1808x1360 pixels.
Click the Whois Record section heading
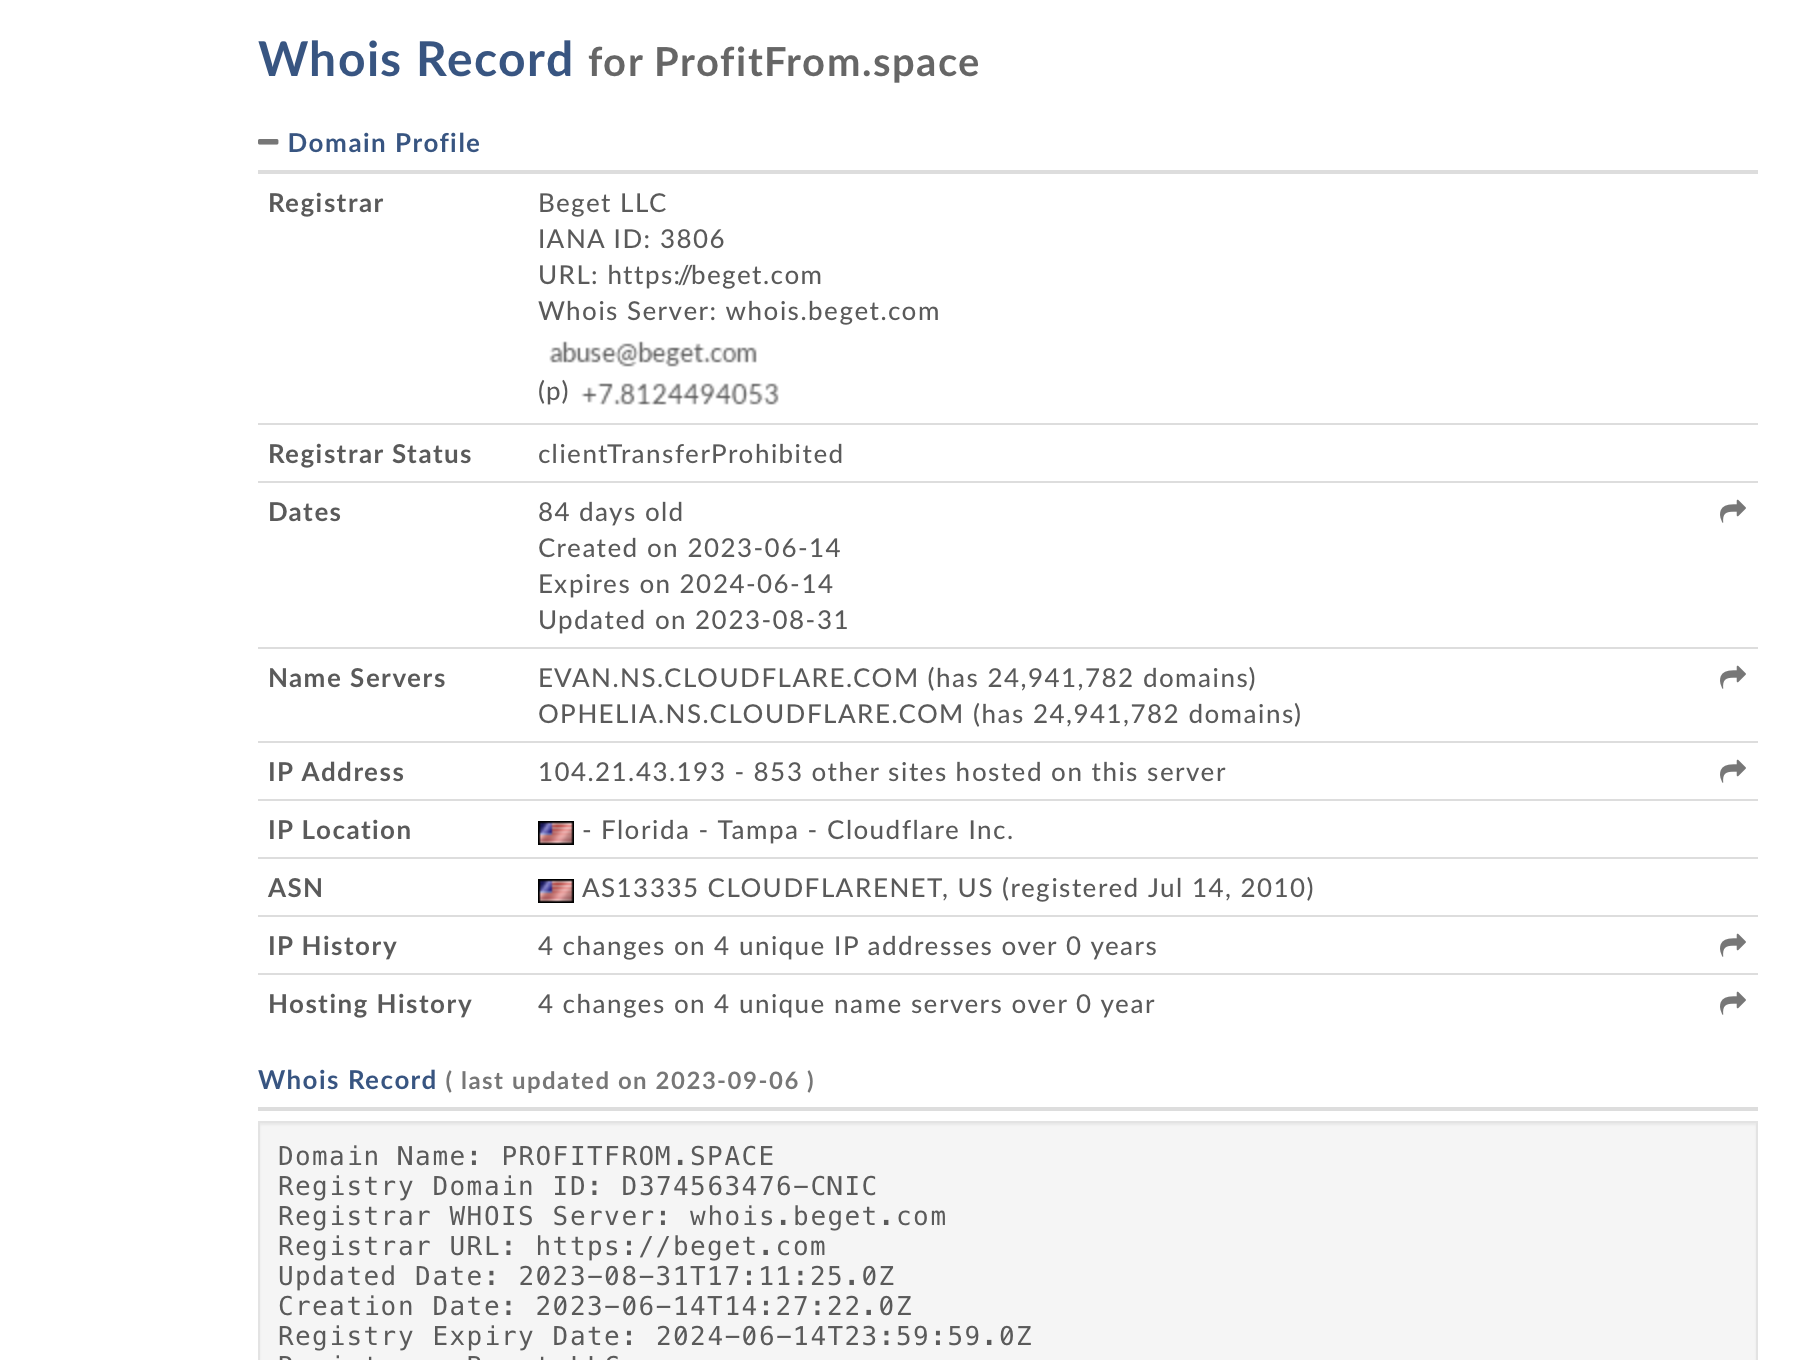tap(347, 1080)
